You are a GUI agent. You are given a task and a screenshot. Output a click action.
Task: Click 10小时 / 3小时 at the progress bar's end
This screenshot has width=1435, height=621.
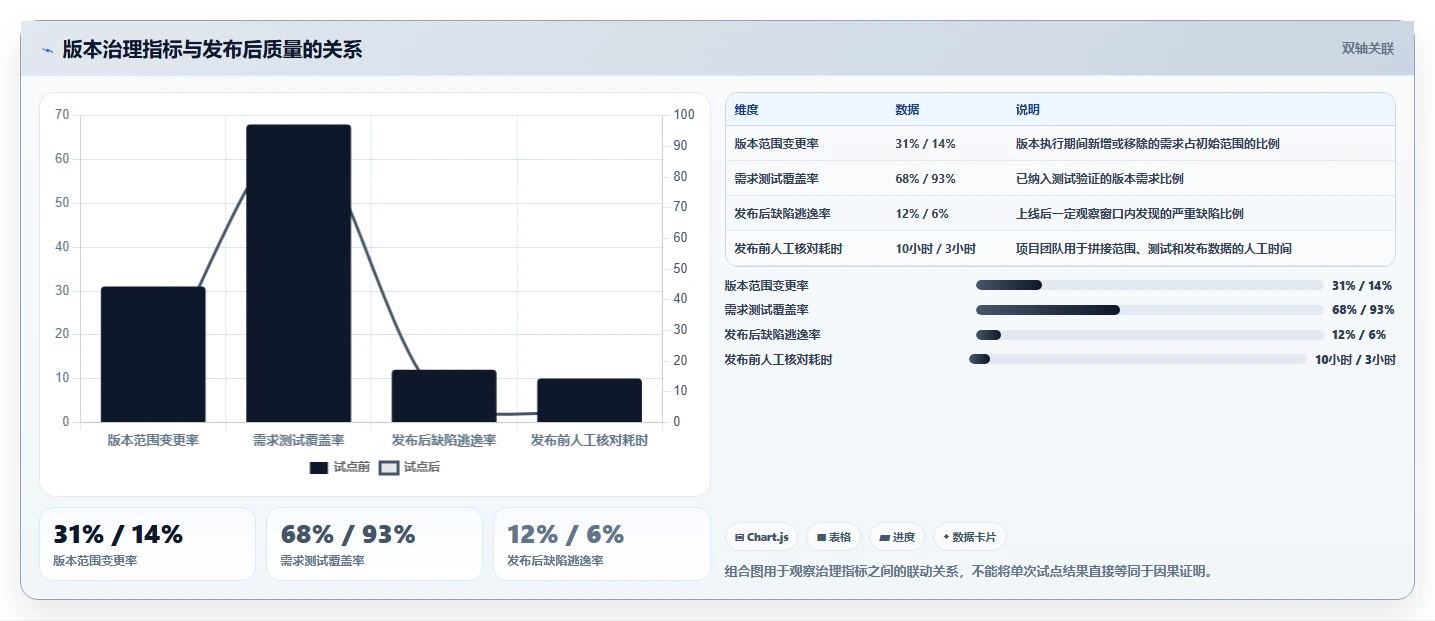tap(1355, 360)
